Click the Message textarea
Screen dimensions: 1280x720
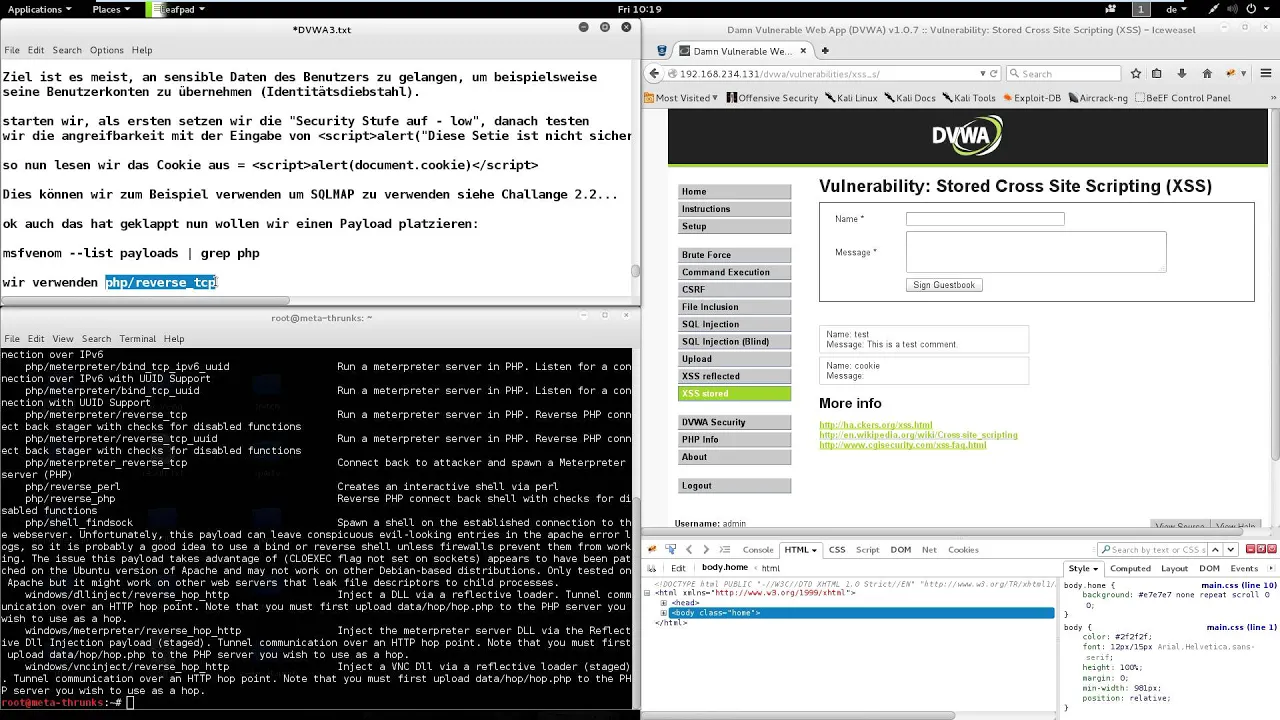pos(1036,252)
